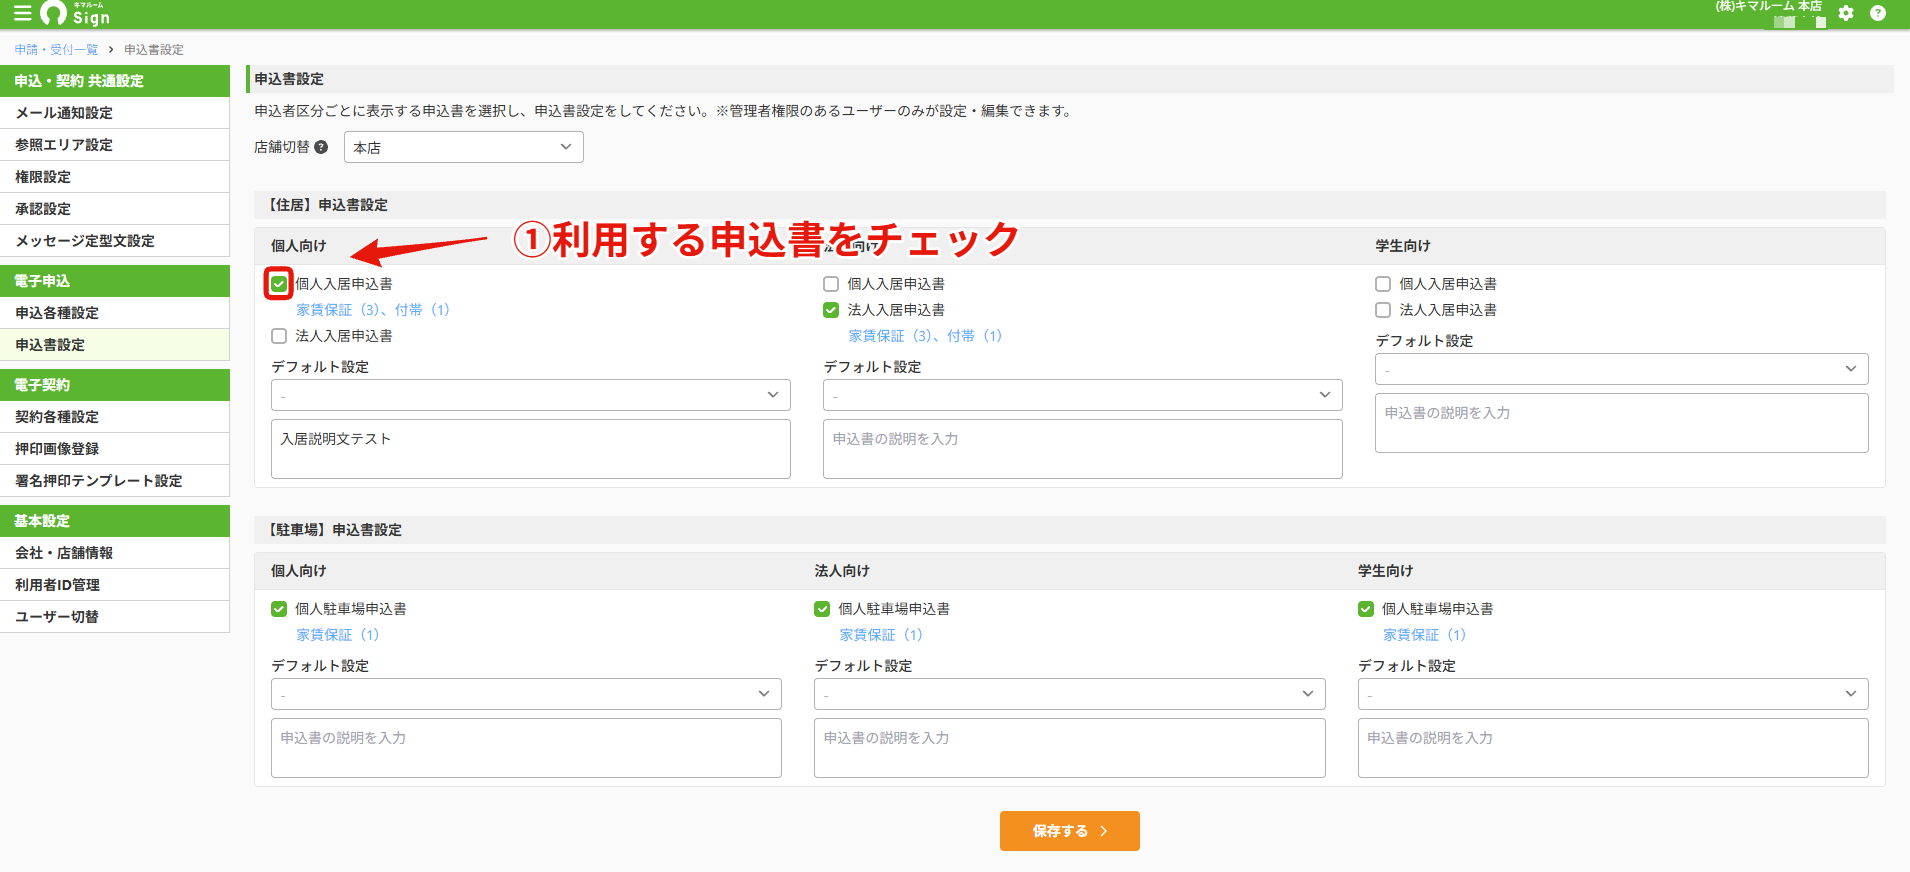Image resolution: width=1910 pixels, height=872 pixels.
Task: Click the Sign logo icon
Action: [75, 13]
